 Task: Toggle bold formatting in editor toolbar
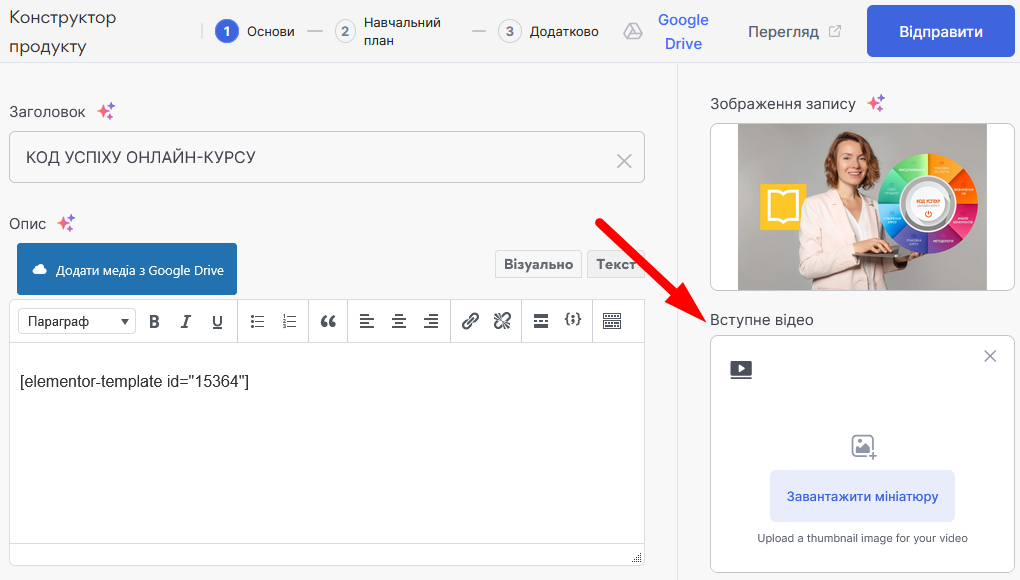click(154, 321)
